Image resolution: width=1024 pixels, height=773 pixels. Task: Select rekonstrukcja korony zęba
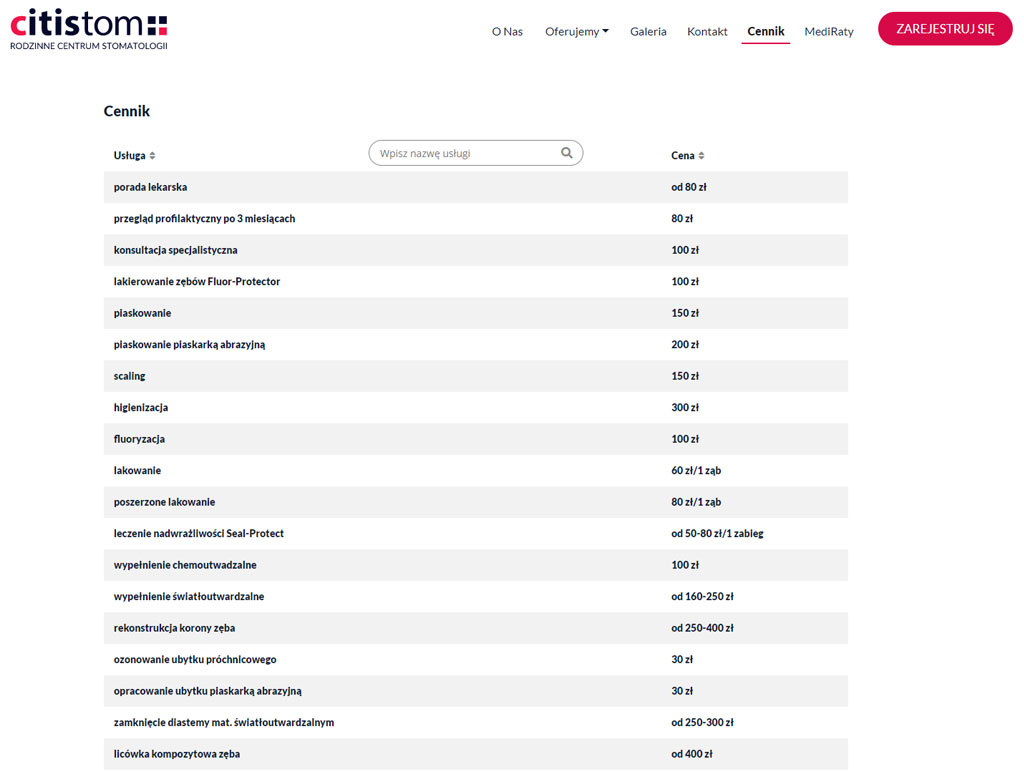(x=174, y=628)
